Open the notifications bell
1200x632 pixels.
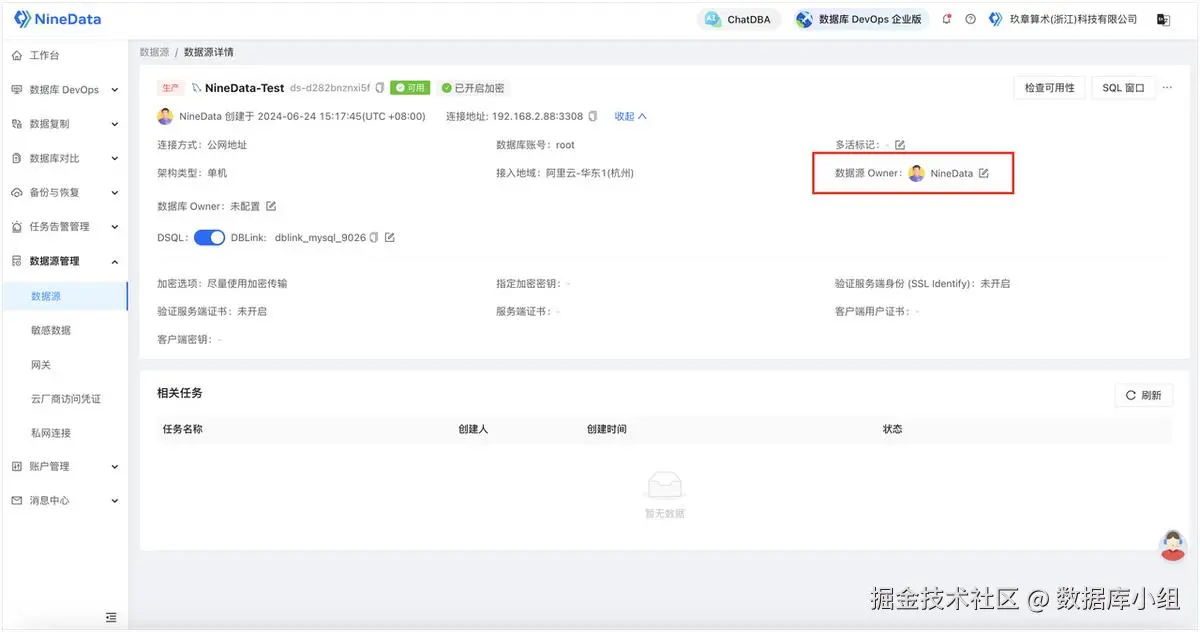[947, 19]
